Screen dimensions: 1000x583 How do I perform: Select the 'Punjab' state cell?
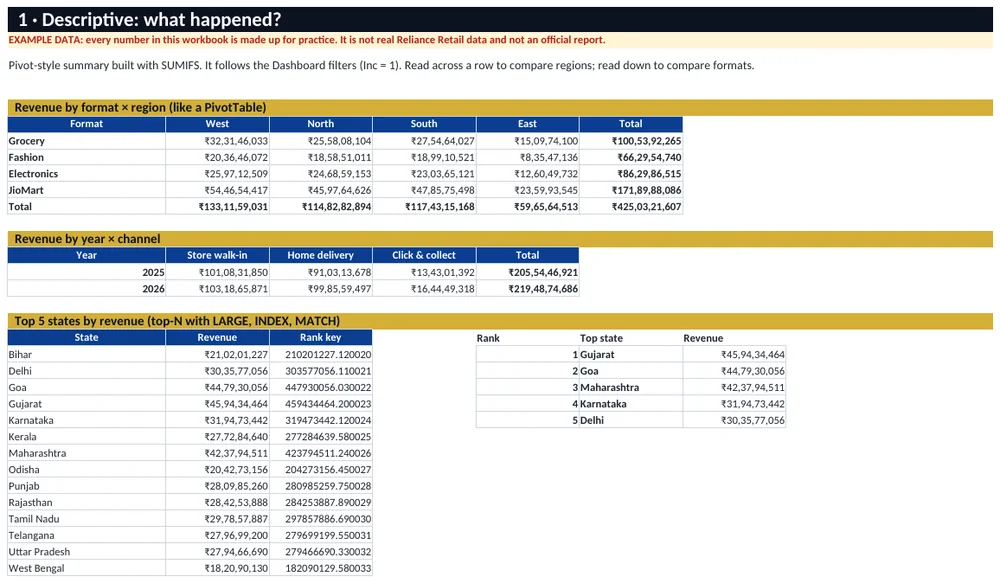(86, 486)
